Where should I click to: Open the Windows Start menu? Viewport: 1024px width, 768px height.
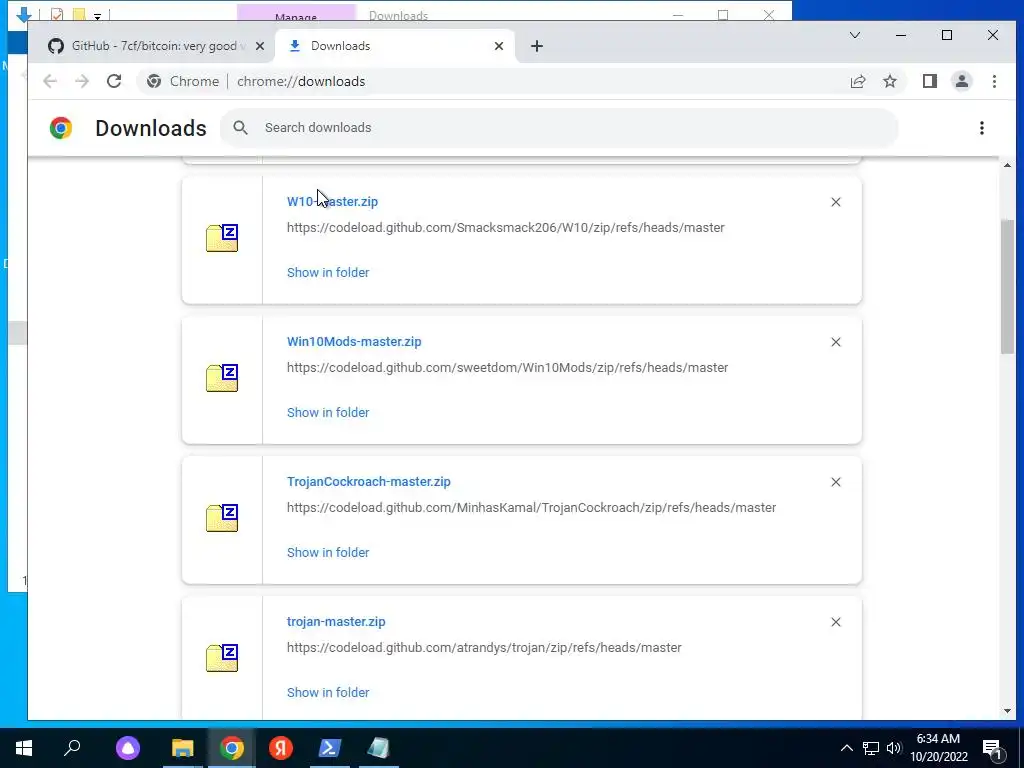[24, 748]
